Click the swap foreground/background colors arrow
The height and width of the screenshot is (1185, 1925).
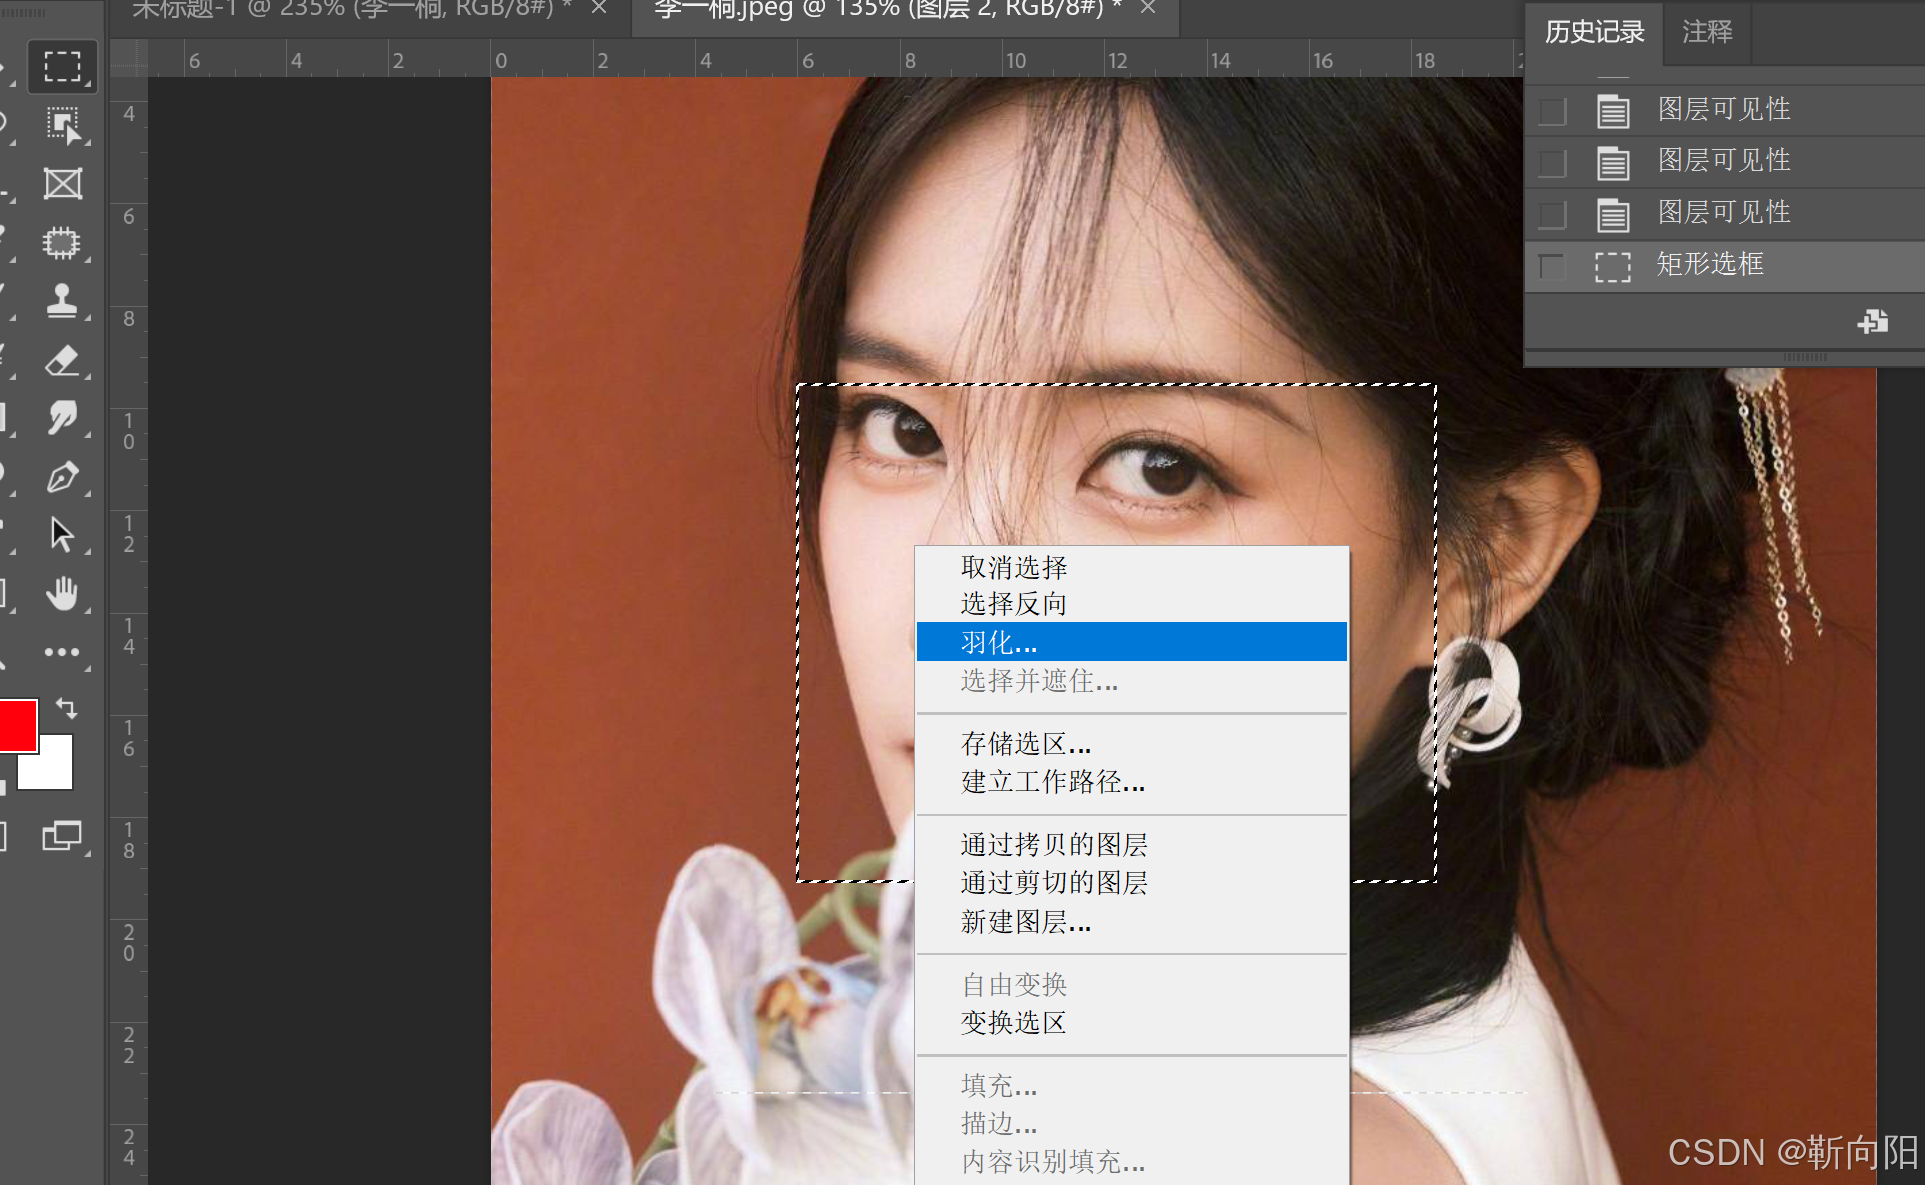pyautogui.click(x=67, y=708)
